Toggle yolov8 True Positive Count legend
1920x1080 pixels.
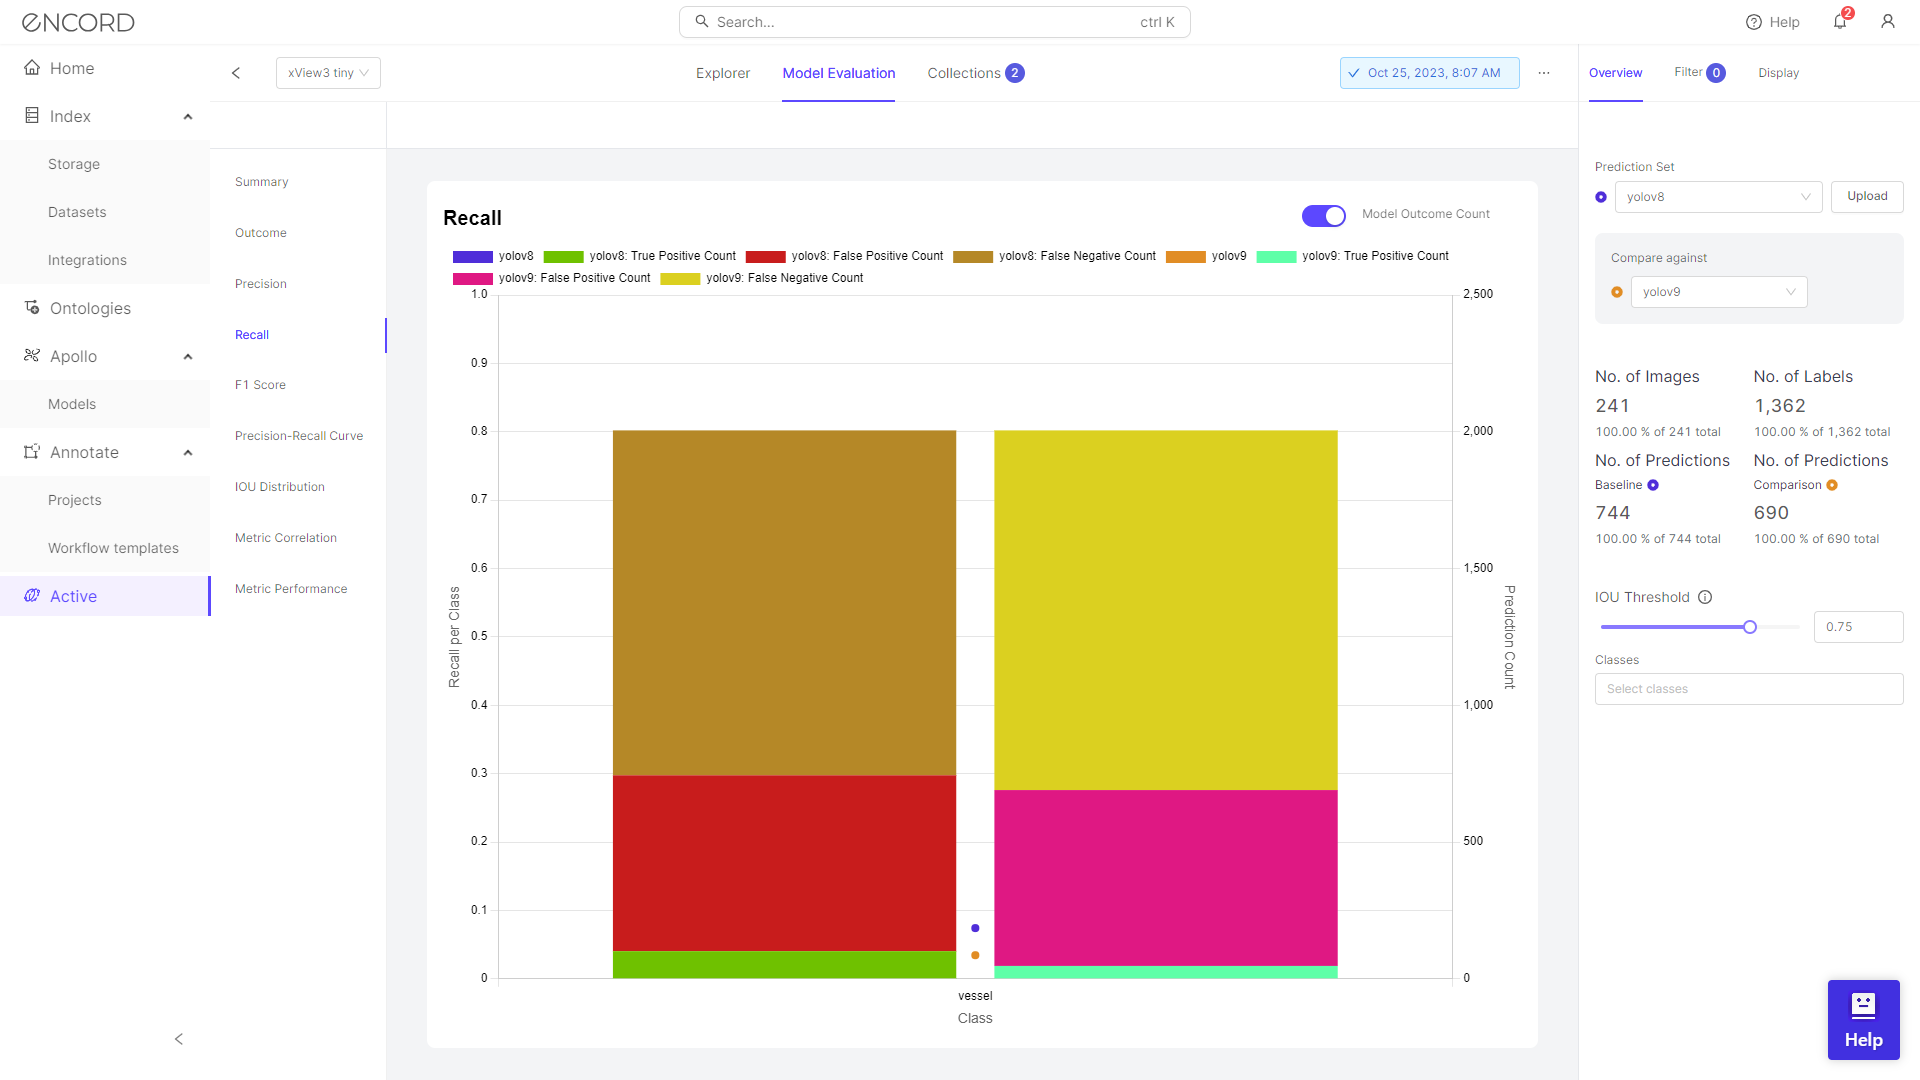click(x=640, y=256)
